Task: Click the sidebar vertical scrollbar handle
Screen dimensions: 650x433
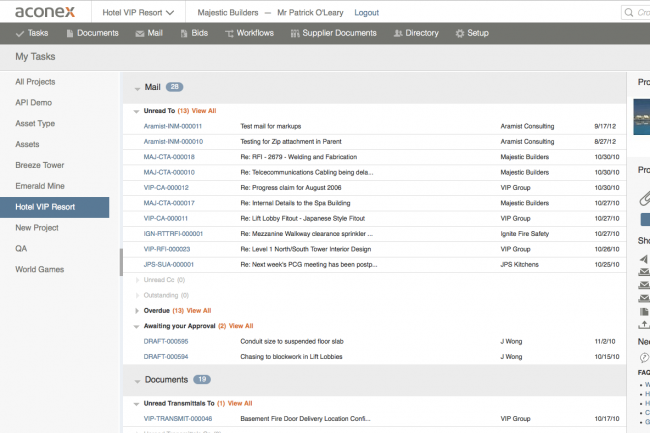Action: (x=121, y=262)
